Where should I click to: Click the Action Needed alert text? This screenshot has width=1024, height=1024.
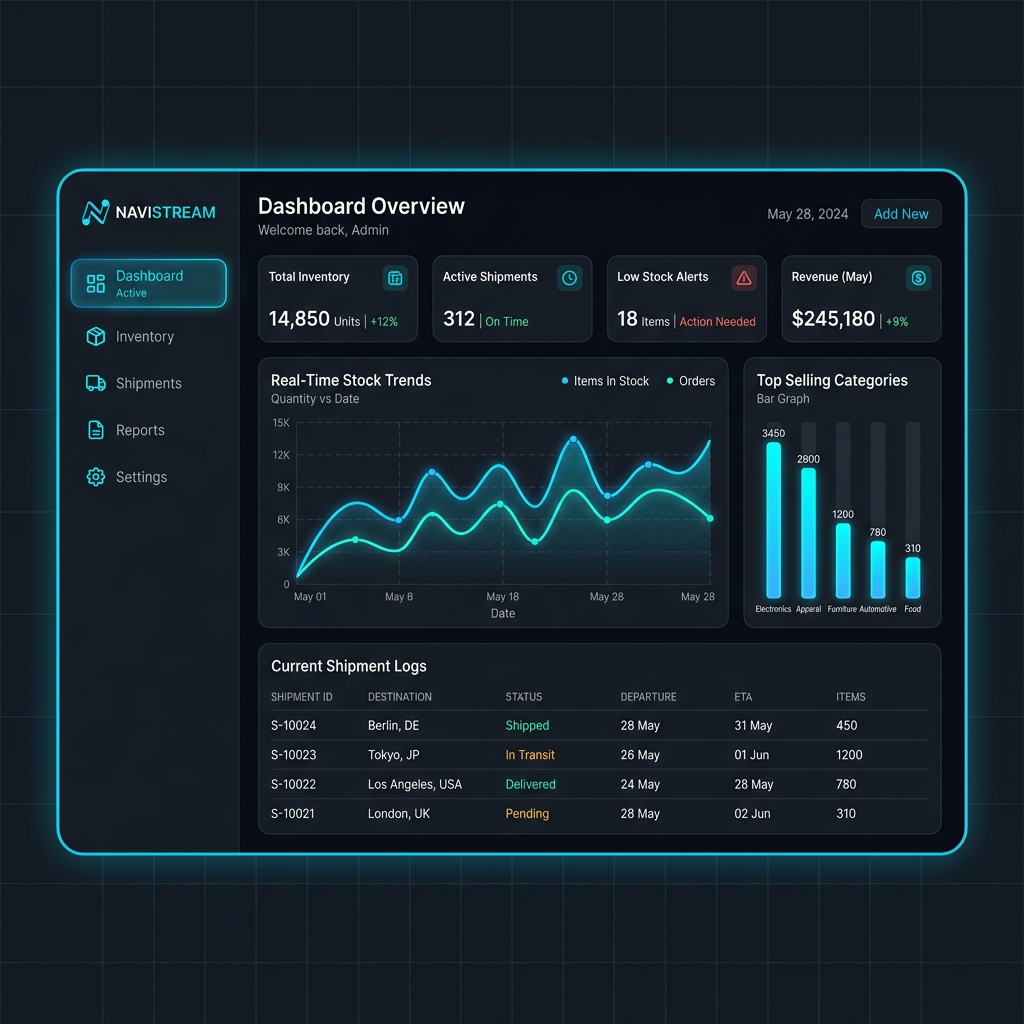[x=717, y=321]
